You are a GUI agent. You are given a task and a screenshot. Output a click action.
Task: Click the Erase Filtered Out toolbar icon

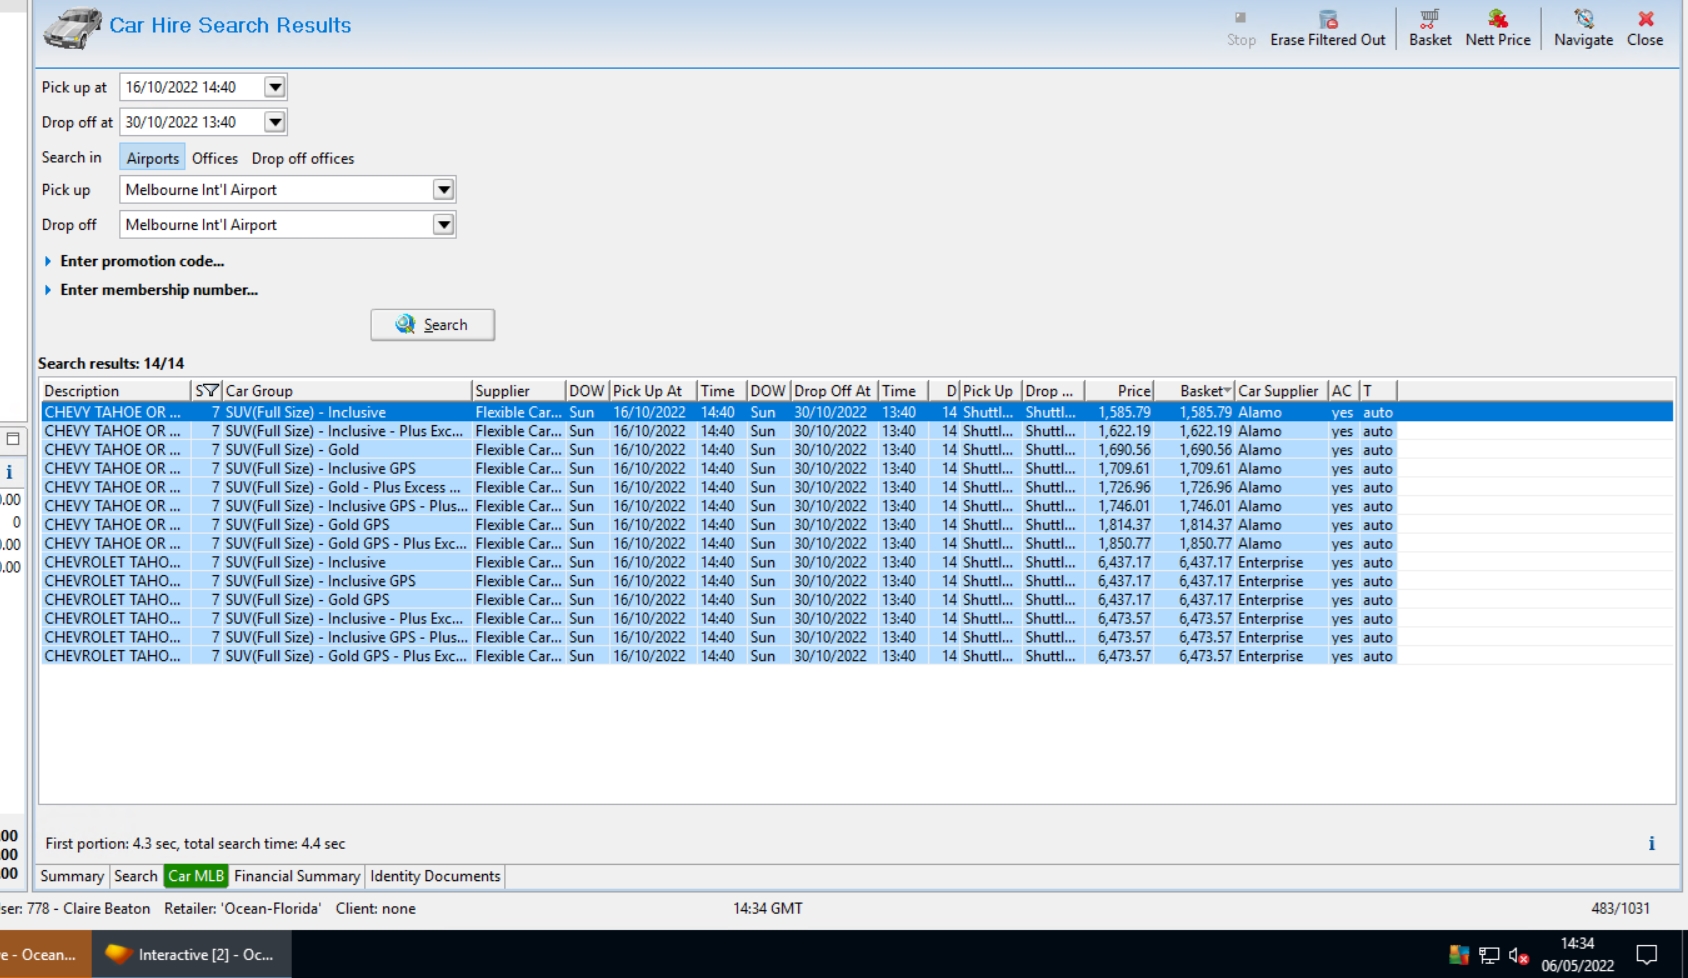pyautogui.click(x=1327, y=28)
